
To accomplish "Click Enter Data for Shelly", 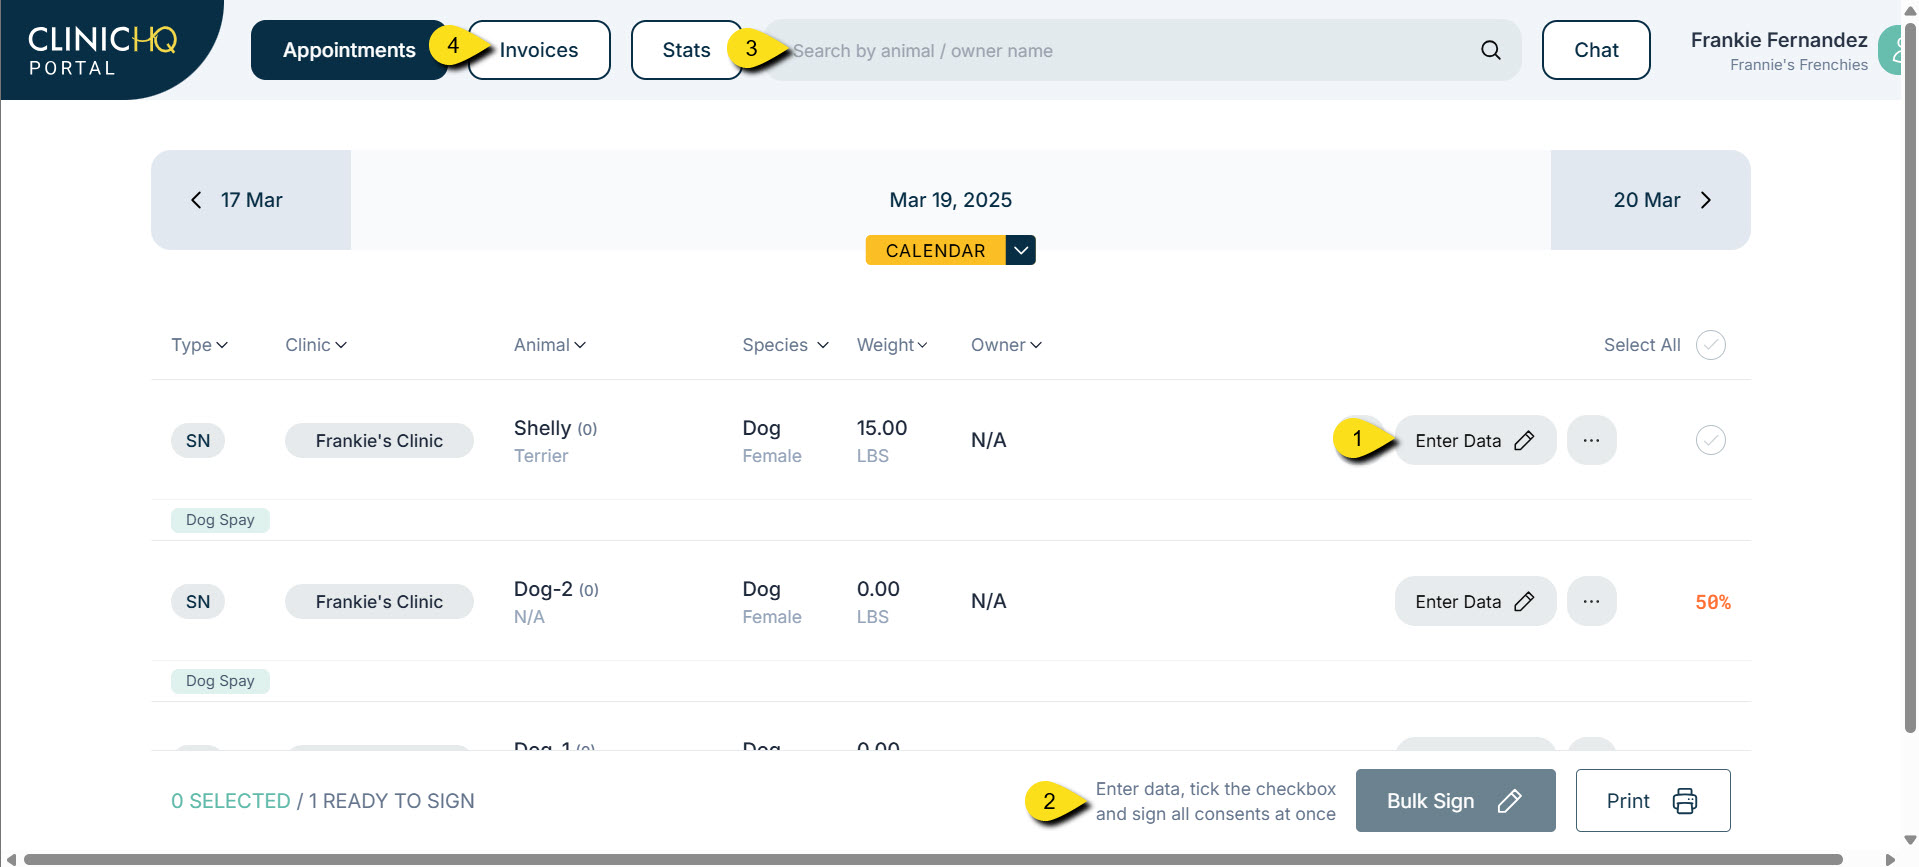I will (x=1474, y=440).
